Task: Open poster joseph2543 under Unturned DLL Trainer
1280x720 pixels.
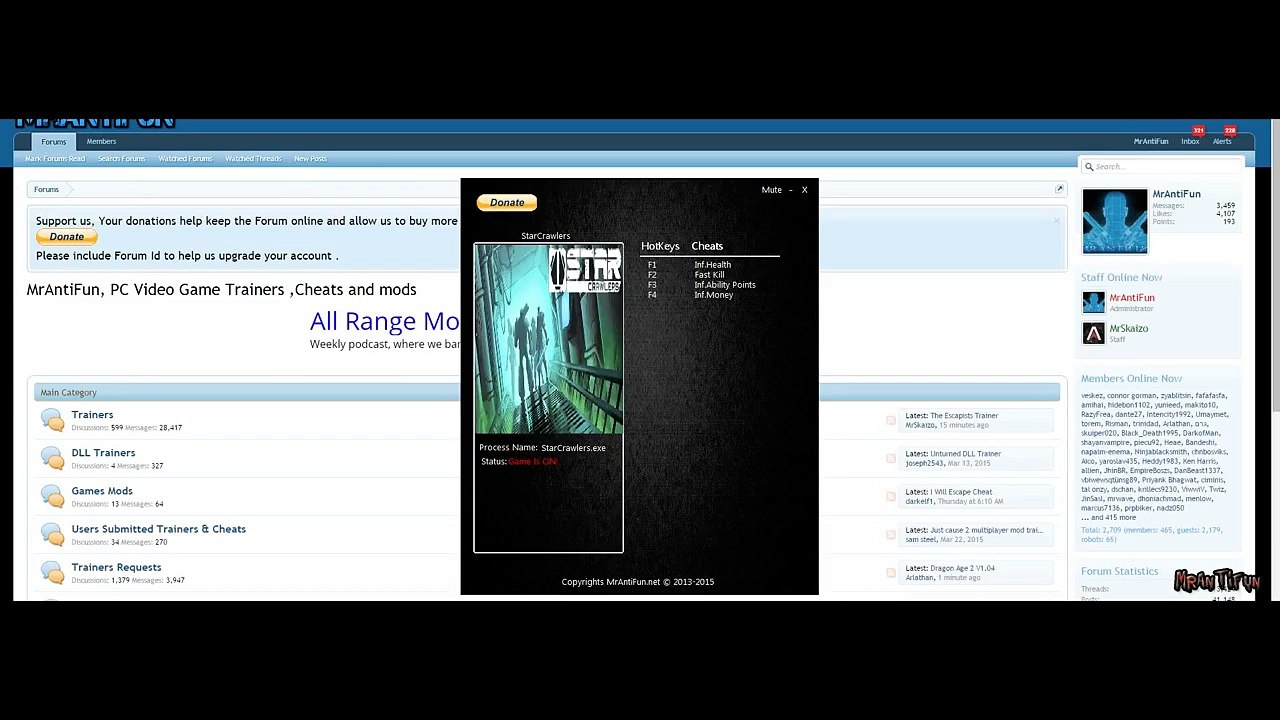Action: pos(924,463)
